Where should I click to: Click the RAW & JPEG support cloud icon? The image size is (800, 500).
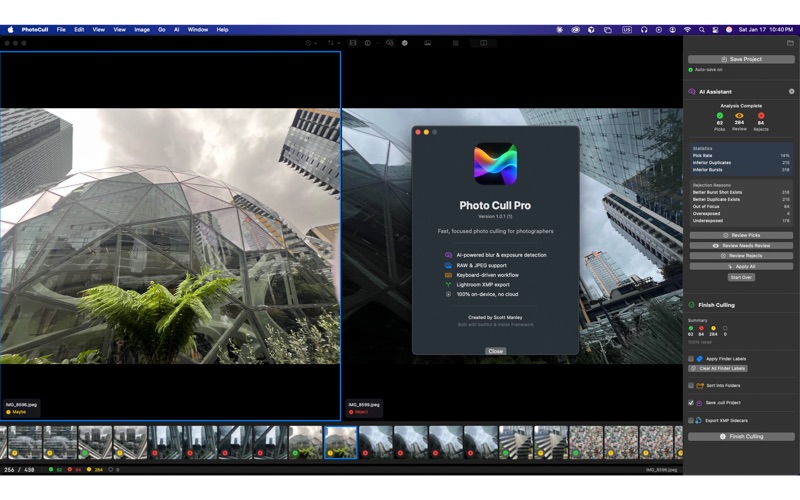[448, 265]
